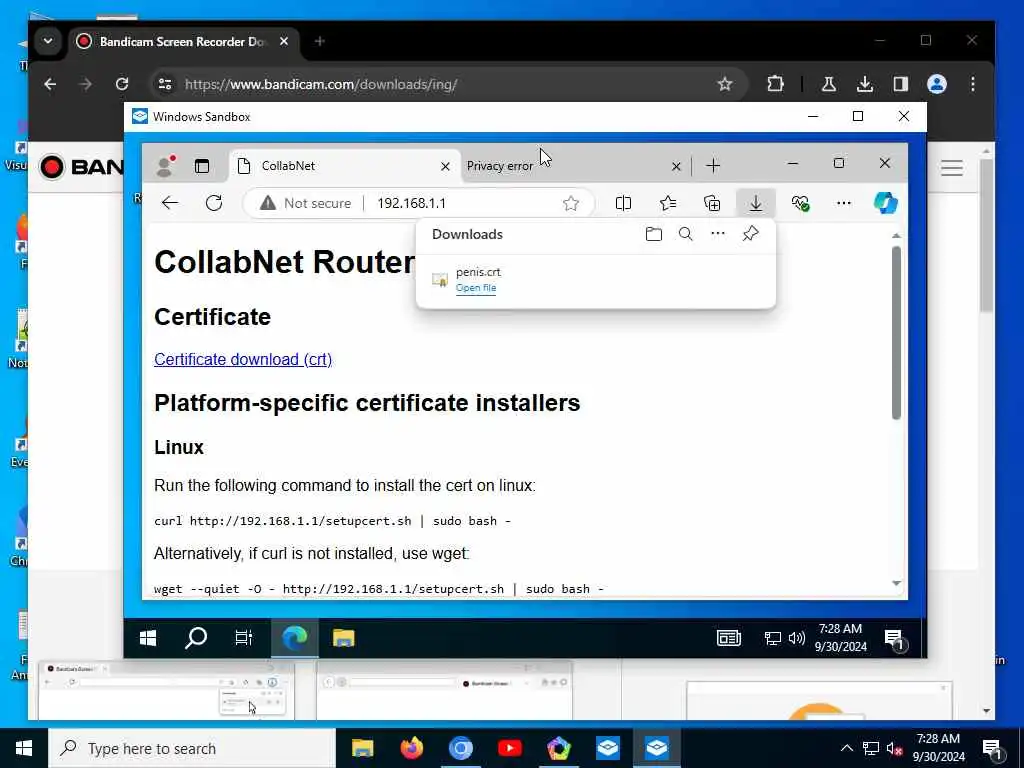Pin the Downloads panel
The height and width of the screenshot is (768, 1024).
[x=750, y=234]
